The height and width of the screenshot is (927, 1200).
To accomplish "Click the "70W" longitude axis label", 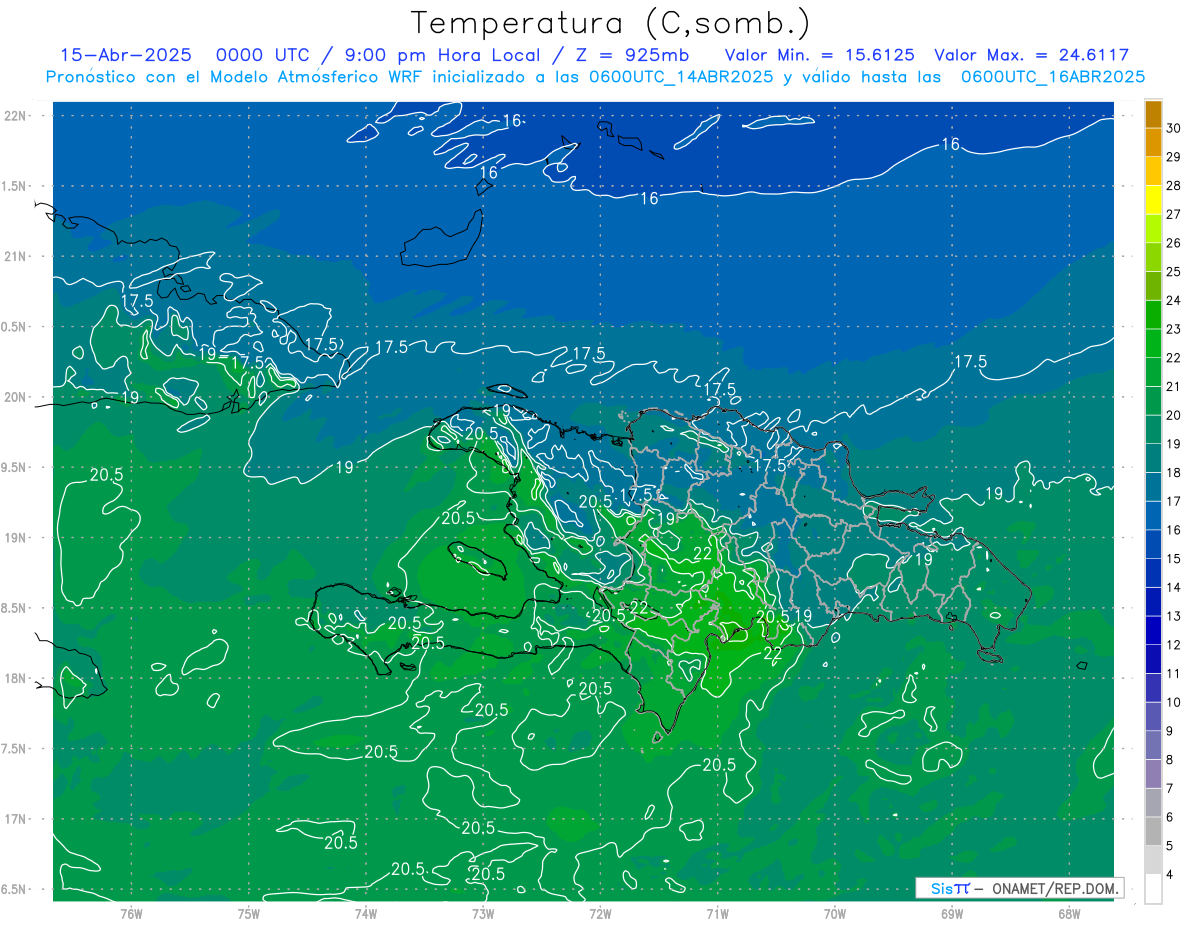I will (x=835, y=913).
